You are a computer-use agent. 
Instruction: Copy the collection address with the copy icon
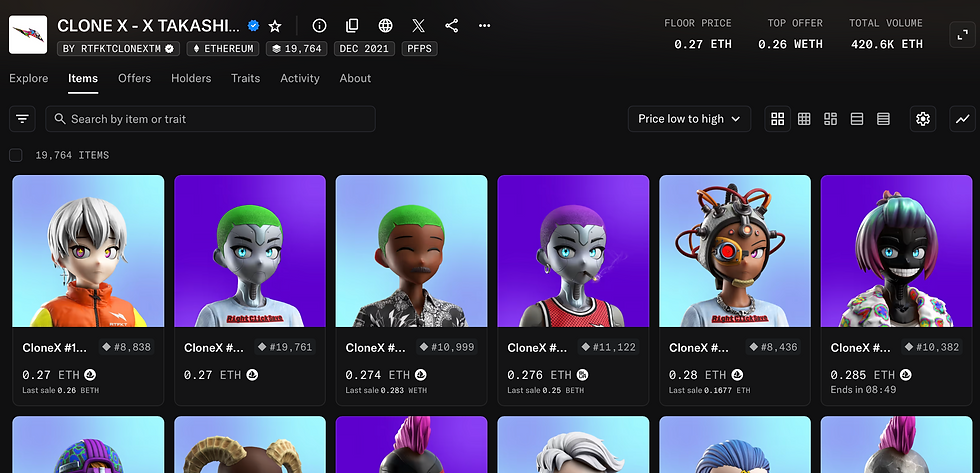pyautogui.click(x=352, y=26)
